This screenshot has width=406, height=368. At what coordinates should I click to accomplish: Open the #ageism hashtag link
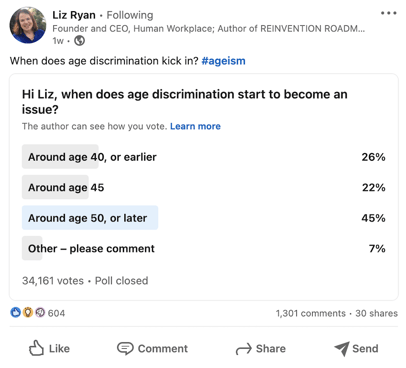(x=223, y=61)
